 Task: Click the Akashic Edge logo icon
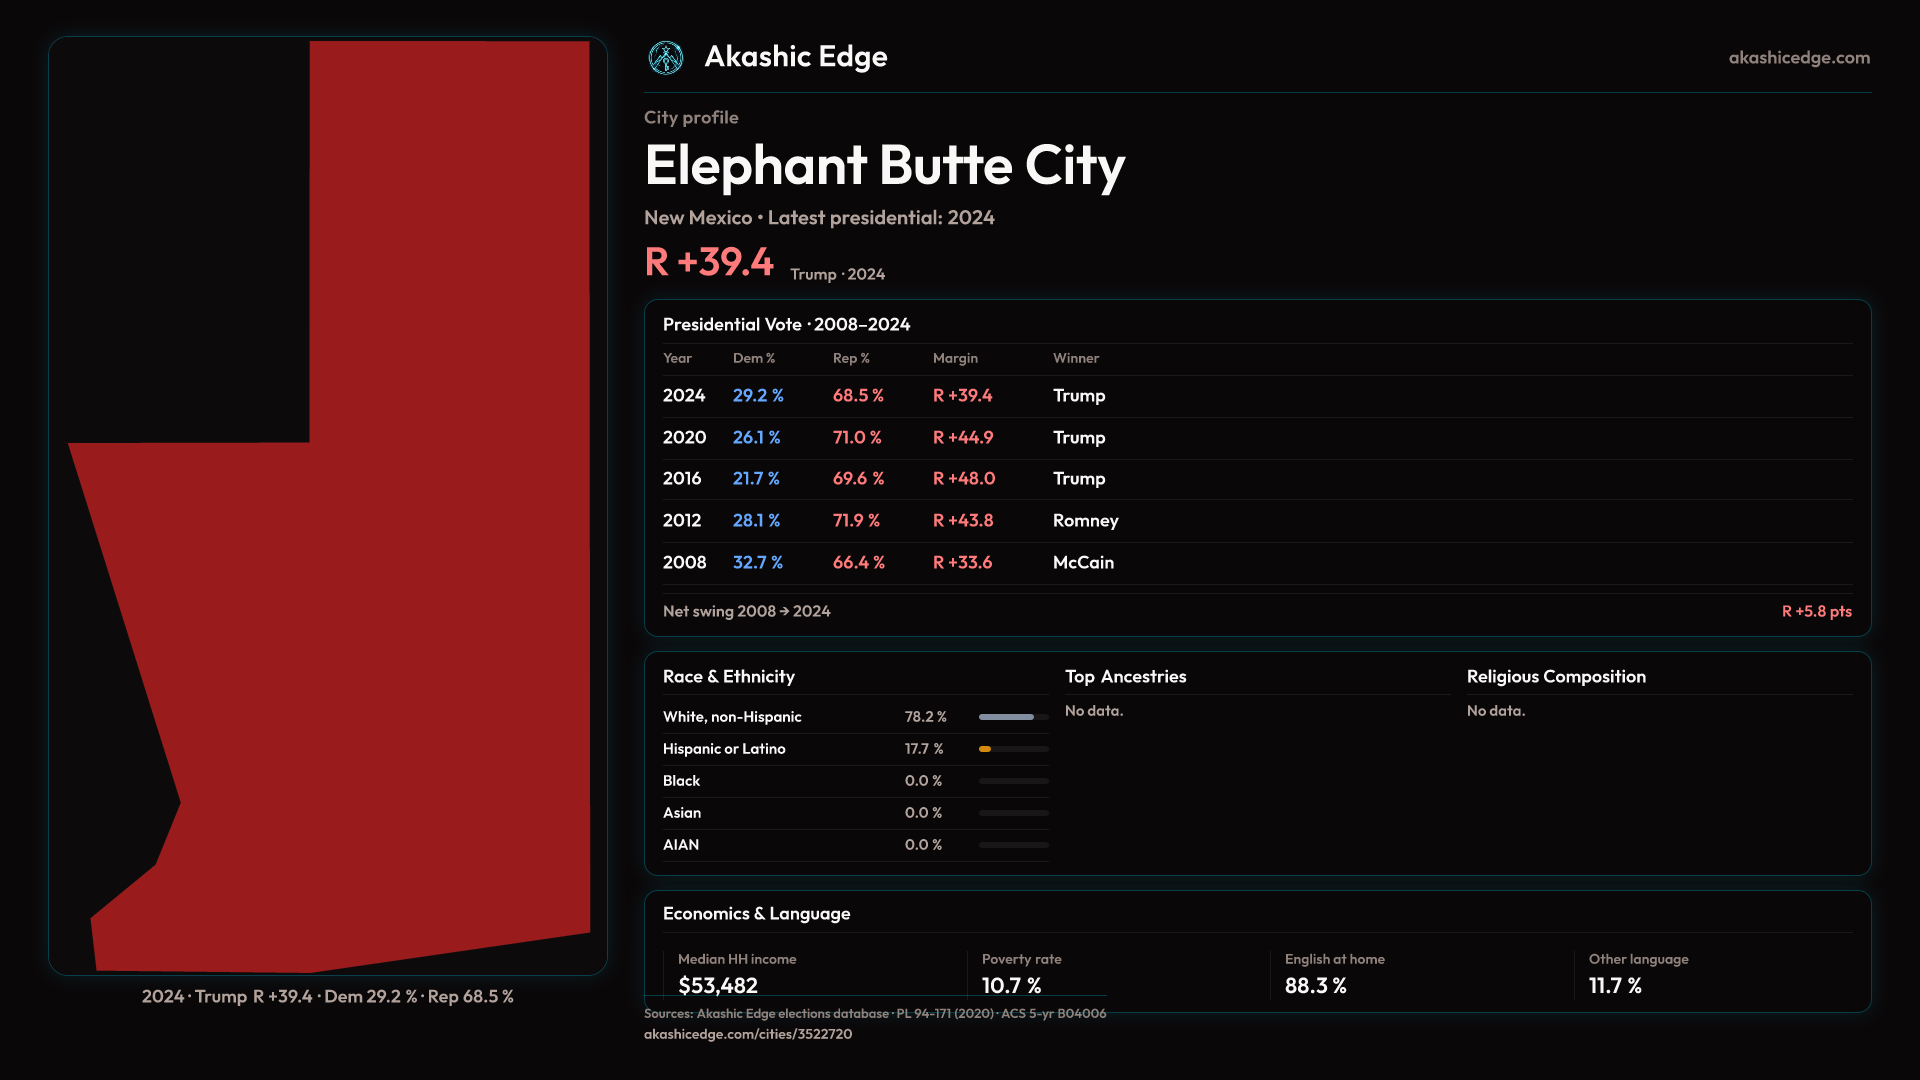(666, 58)
